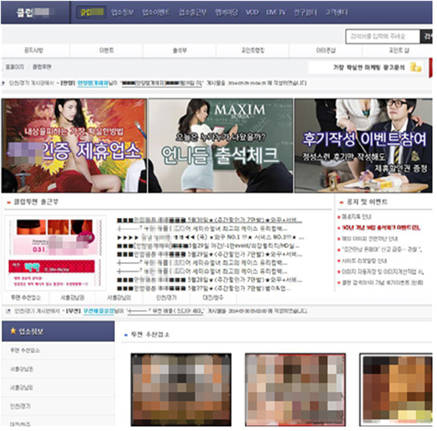Click the small arrow icon before the top notice ticker

click(x=4, y=83)
